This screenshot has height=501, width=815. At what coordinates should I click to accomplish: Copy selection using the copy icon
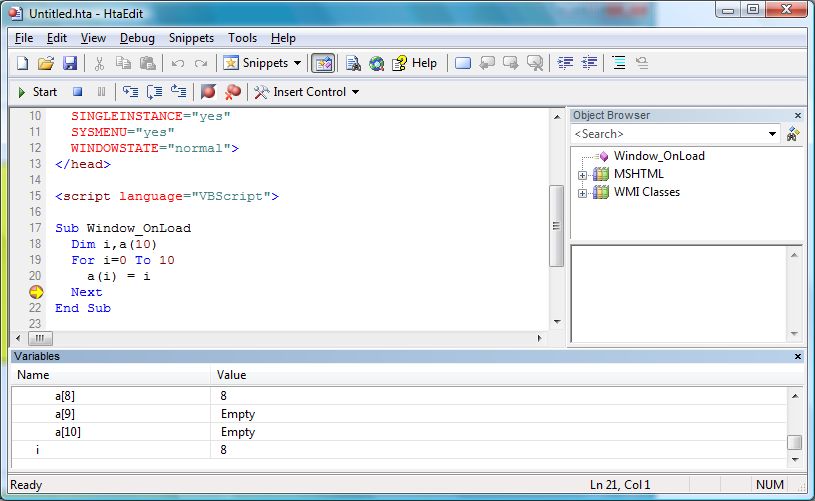(x=123, y=63)
